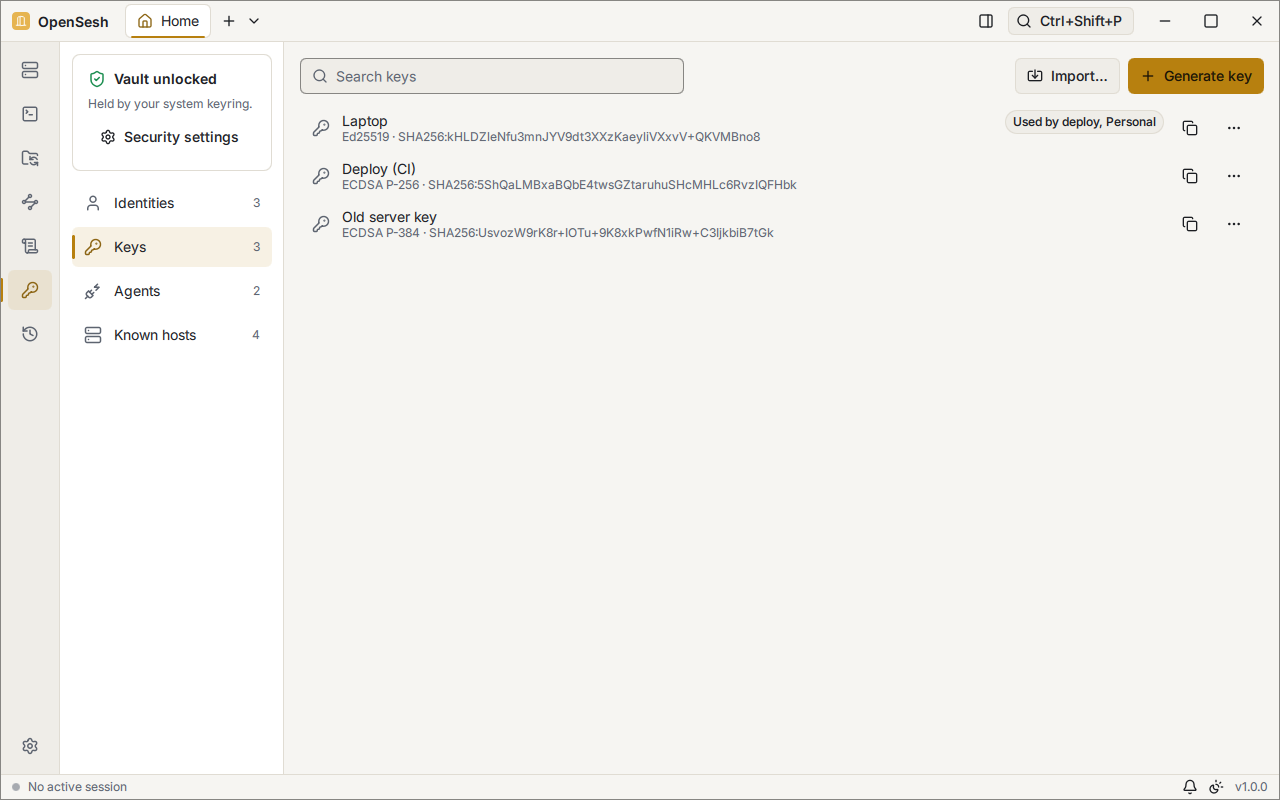Copy the Deploy (CI) public key
Screen dimensions: 1280x800
(1190, 176)
